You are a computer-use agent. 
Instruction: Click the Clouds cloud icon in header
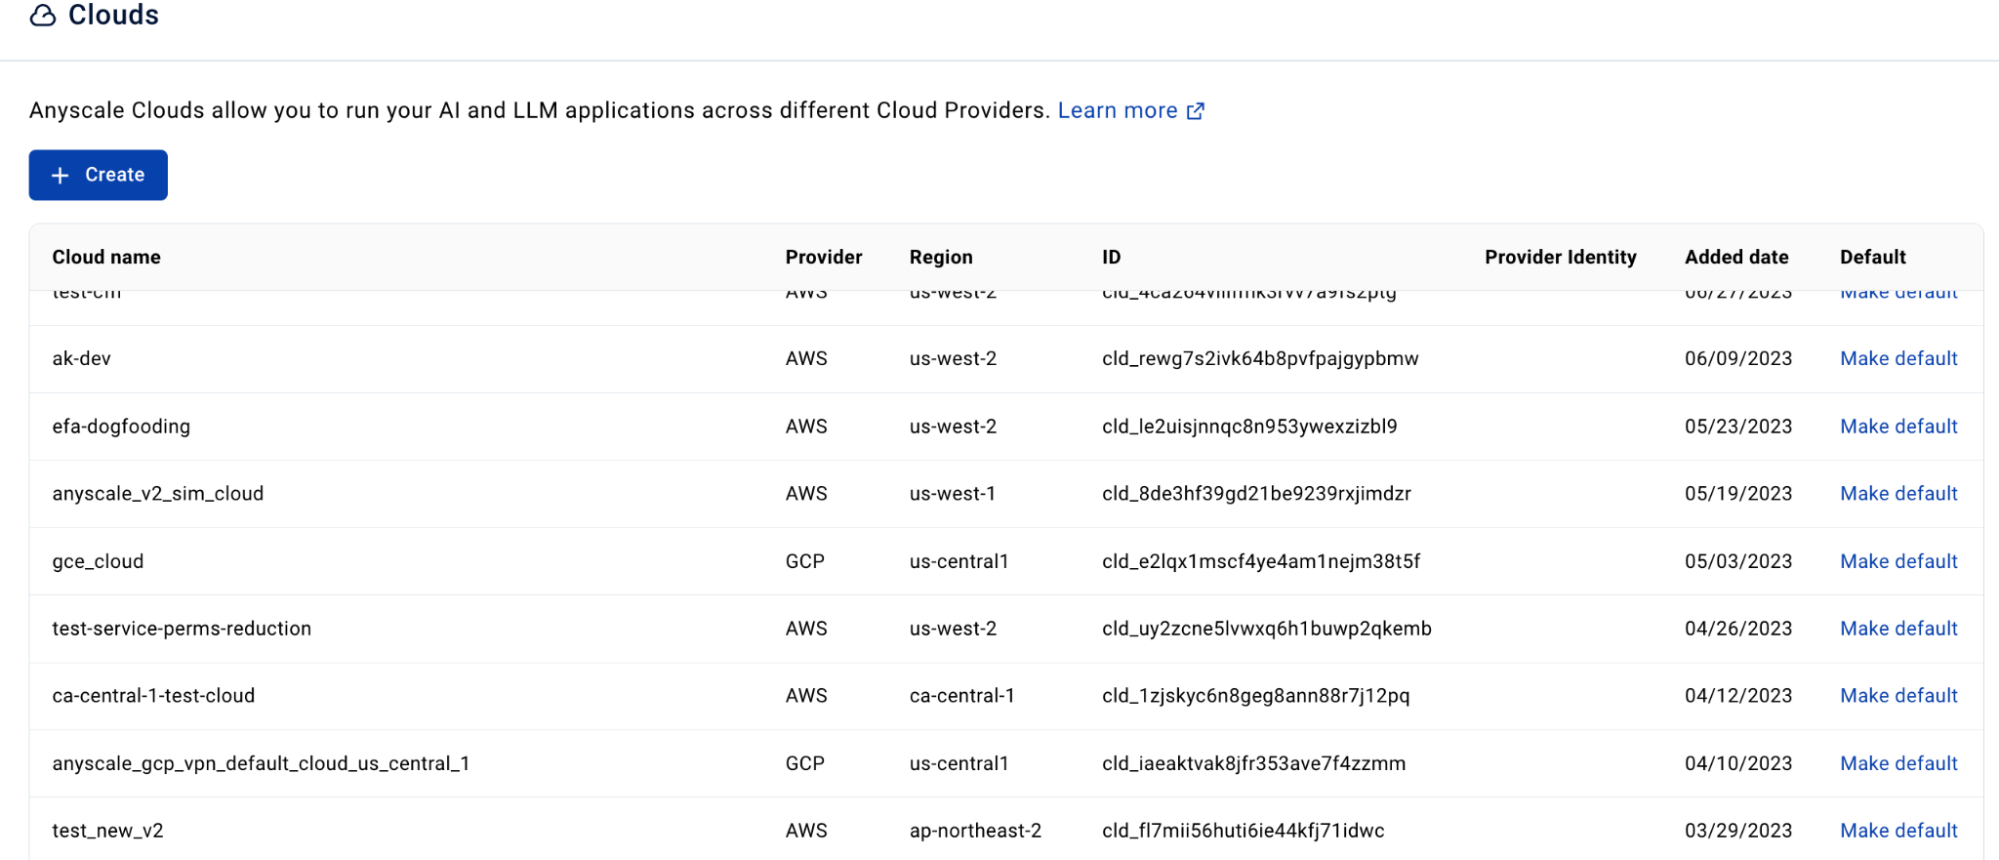[42, 15]
